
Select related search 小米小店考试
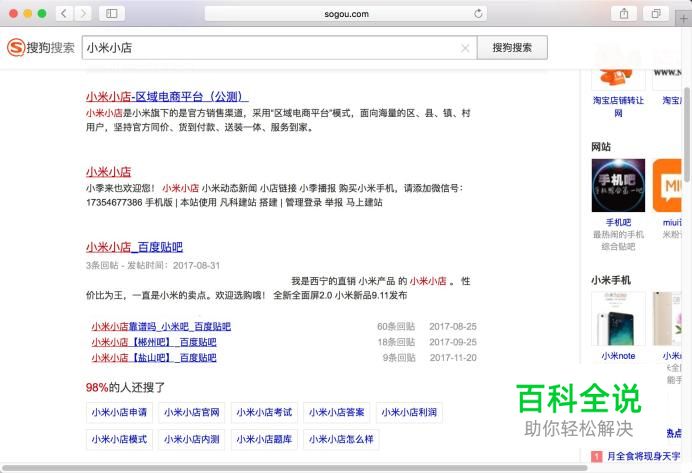[264, 413]
